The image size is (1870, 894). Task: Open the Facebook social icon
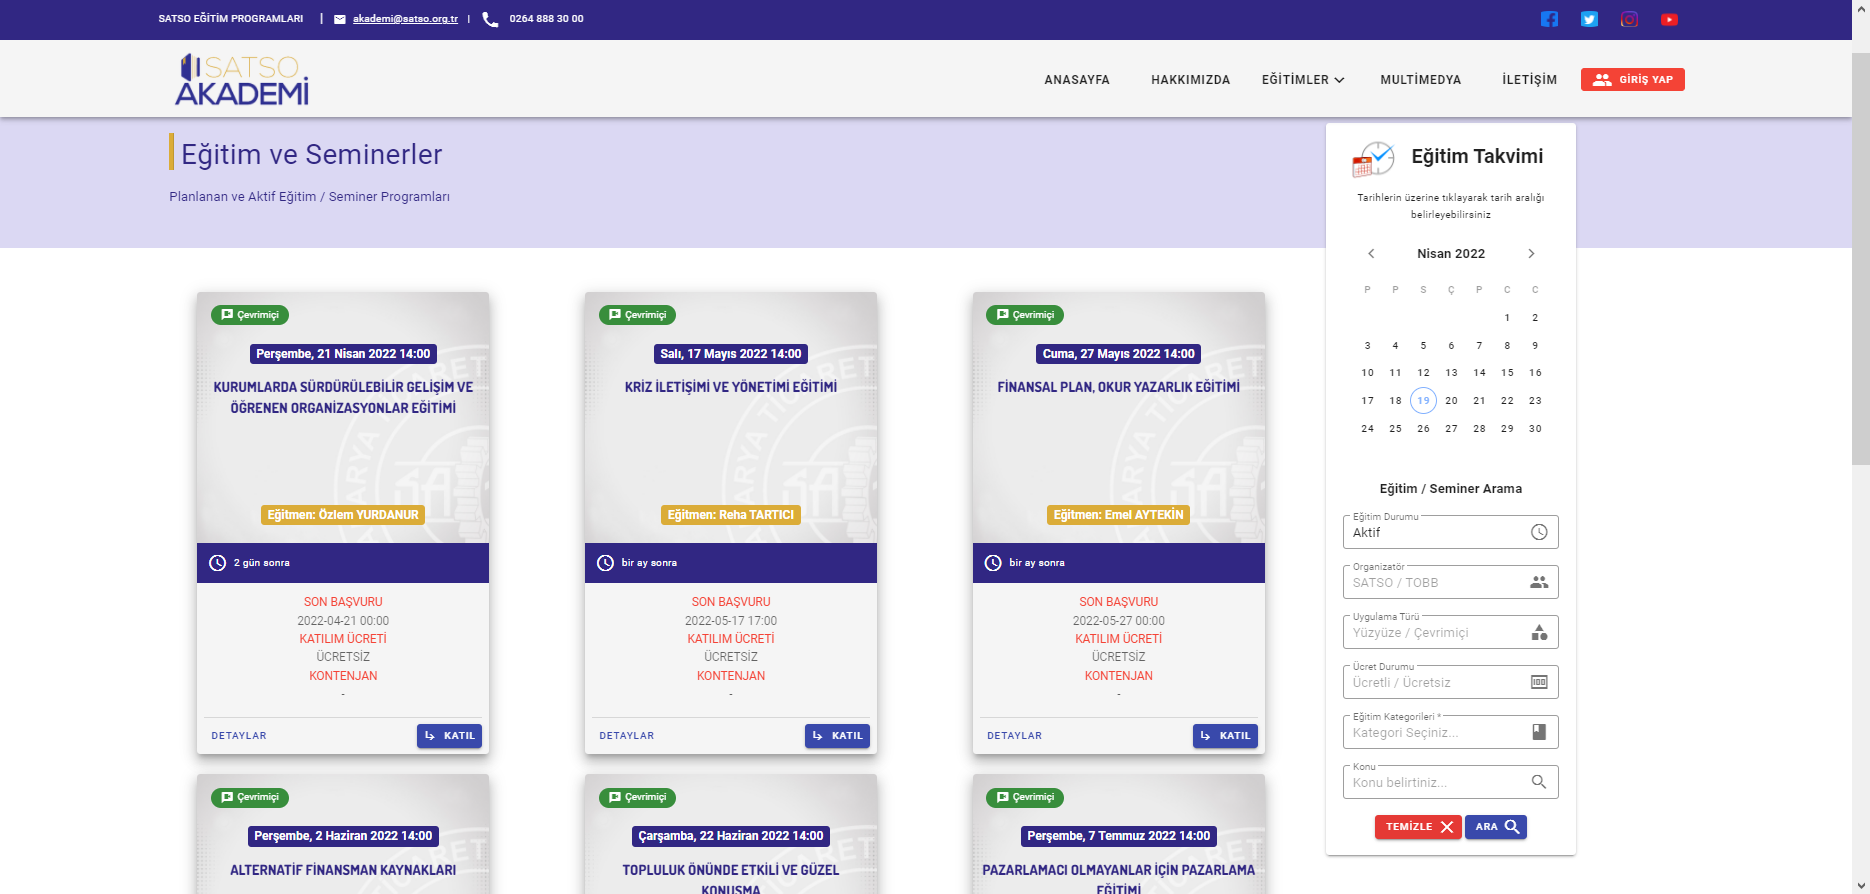pos(1549,19)
